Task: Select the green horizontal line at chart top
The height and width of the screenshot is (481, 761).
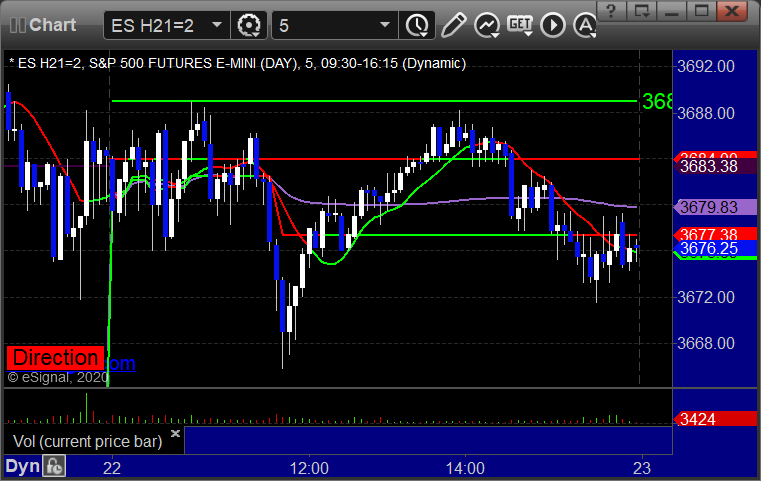Action: point(374,101)
